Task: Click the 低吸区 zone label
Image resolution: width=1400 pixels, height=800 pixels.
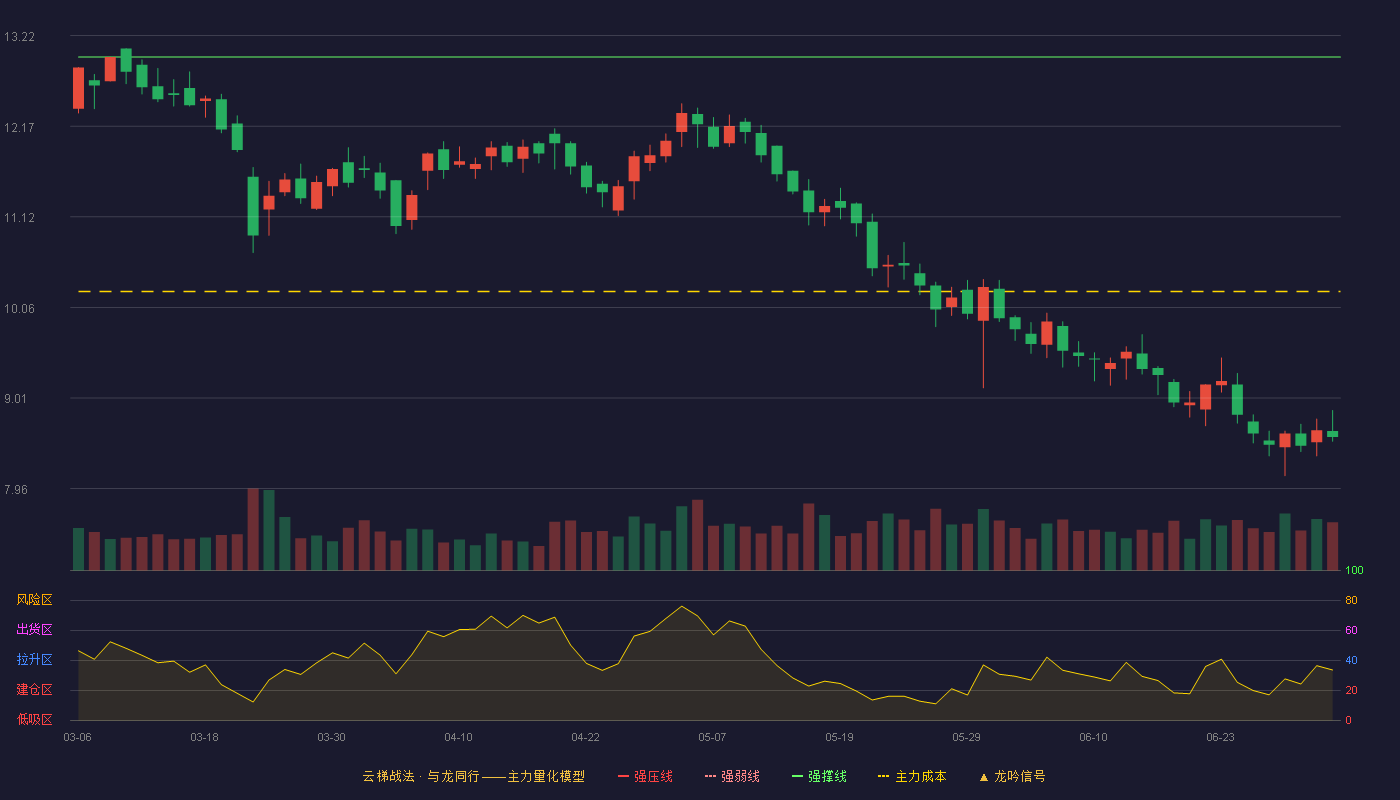Action: 34,719
